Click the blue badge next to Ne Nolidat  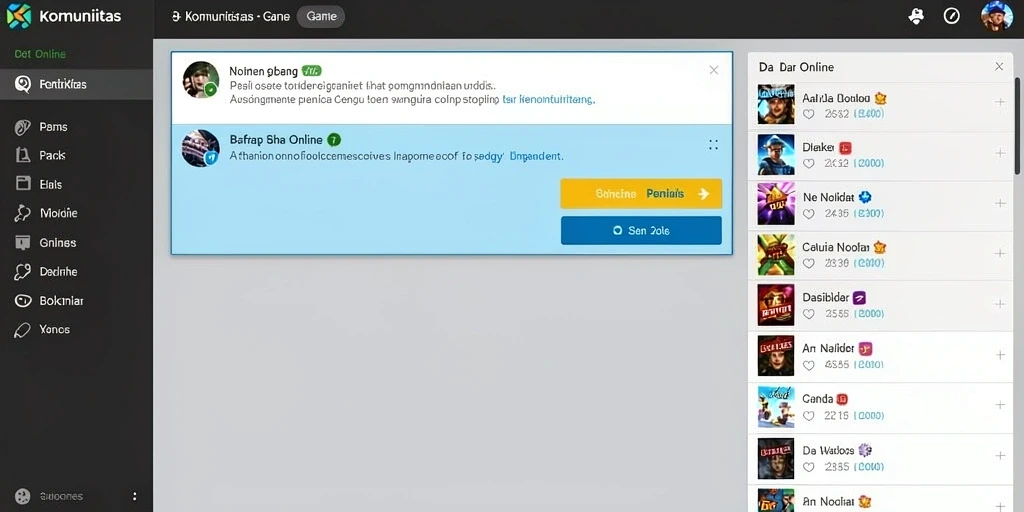pyautogui.click(x=866, y=197)
